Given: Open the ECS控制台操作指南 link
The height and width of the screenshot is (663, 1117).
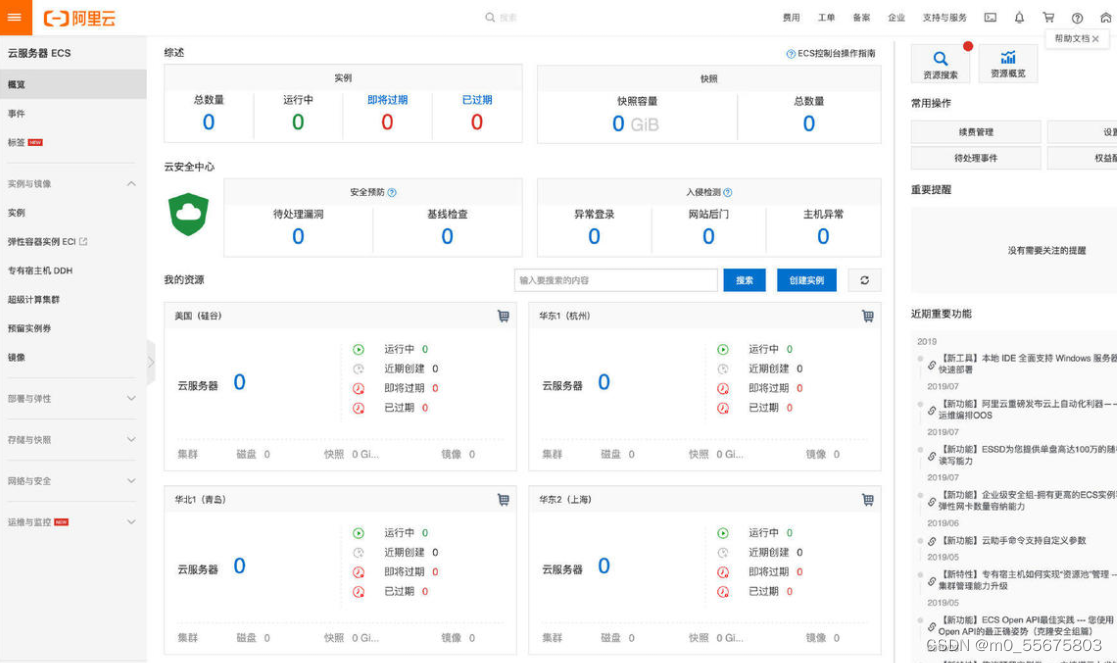Looking at the screenshot, I should pos(836,54).
